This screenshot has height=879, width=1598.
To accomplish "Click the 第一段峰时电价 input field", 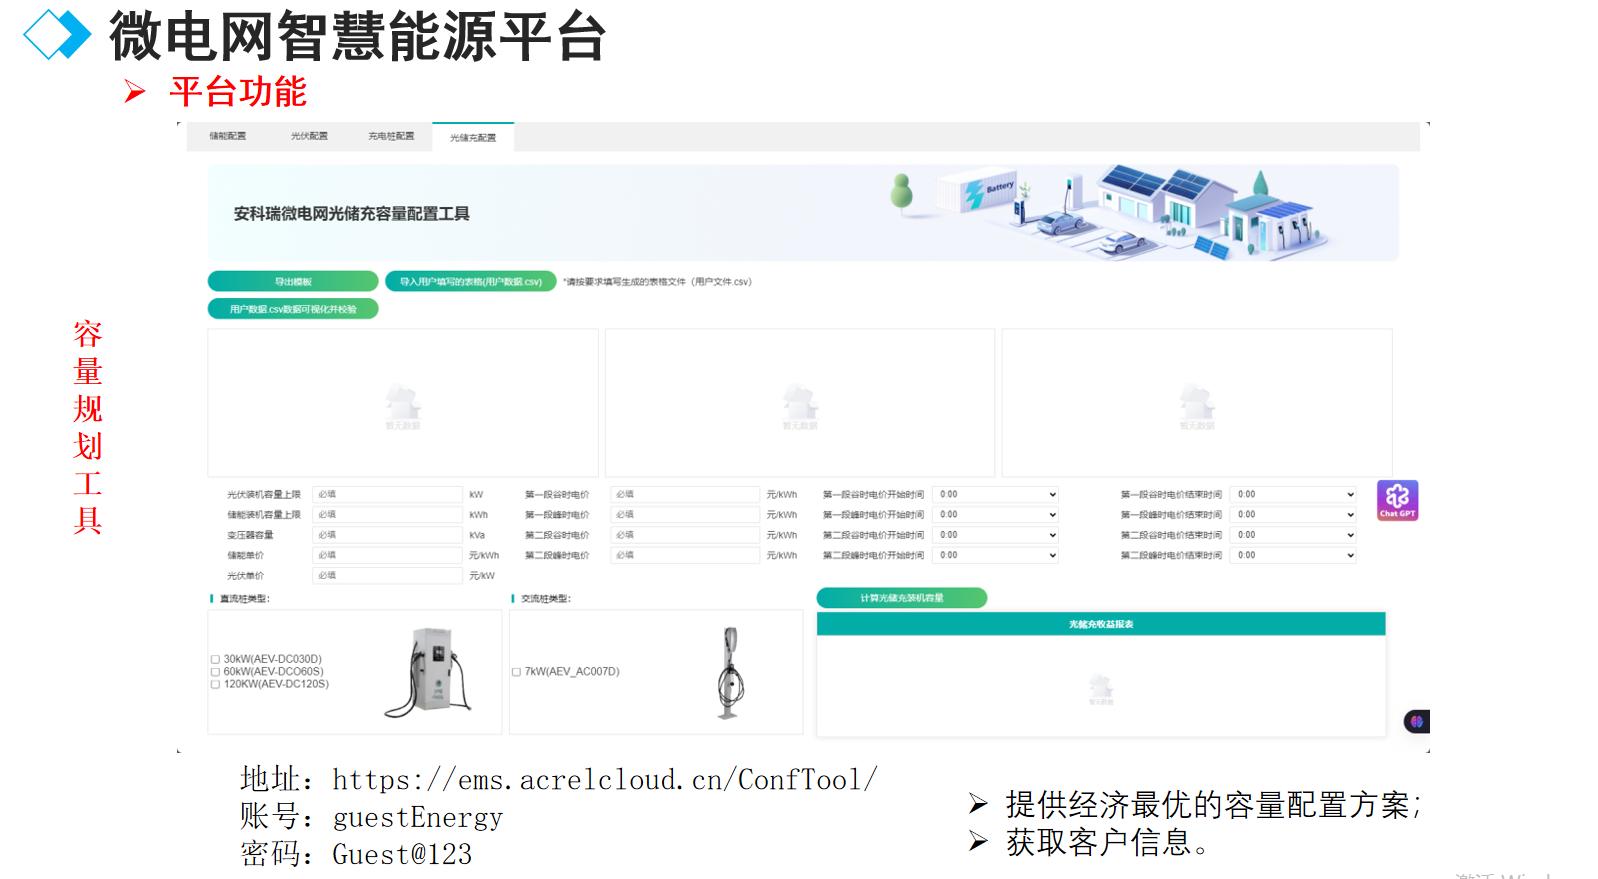I will tap(685, 515).
